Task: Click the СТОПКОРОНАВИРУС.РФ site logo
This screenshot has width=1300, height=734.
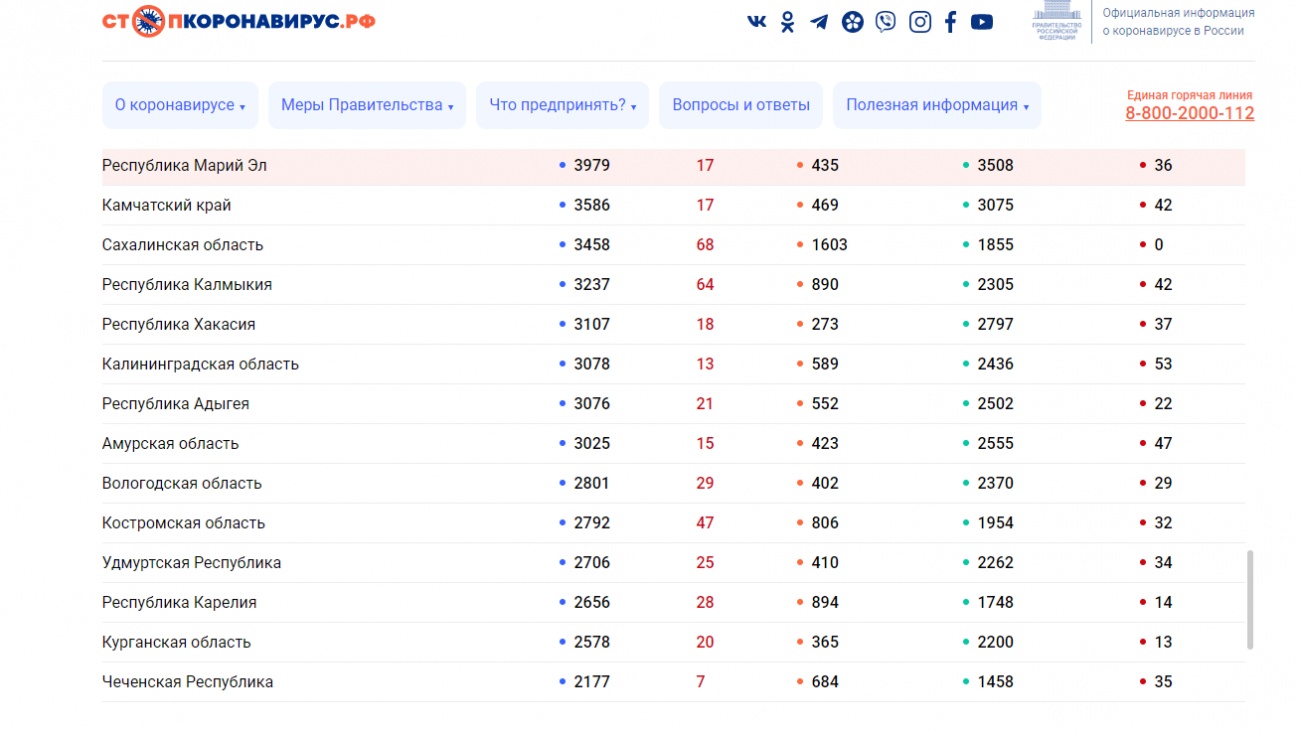Action: coord(238,20)
